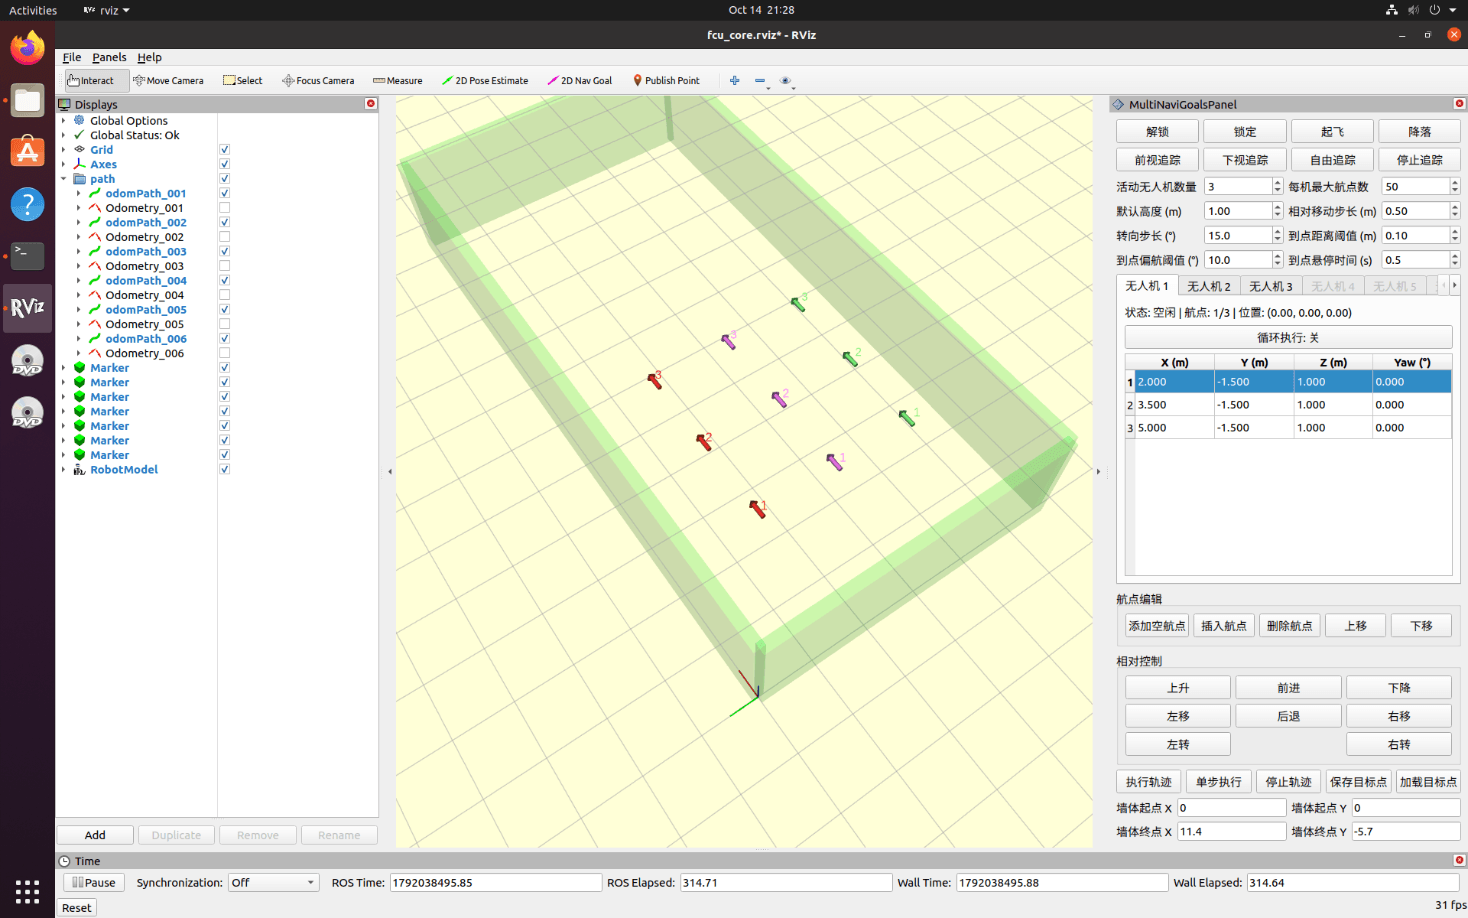Activate the Focus Camera tool
Image resolution: width=1468 pixels, height=918 pixels.
click(318, 81)
